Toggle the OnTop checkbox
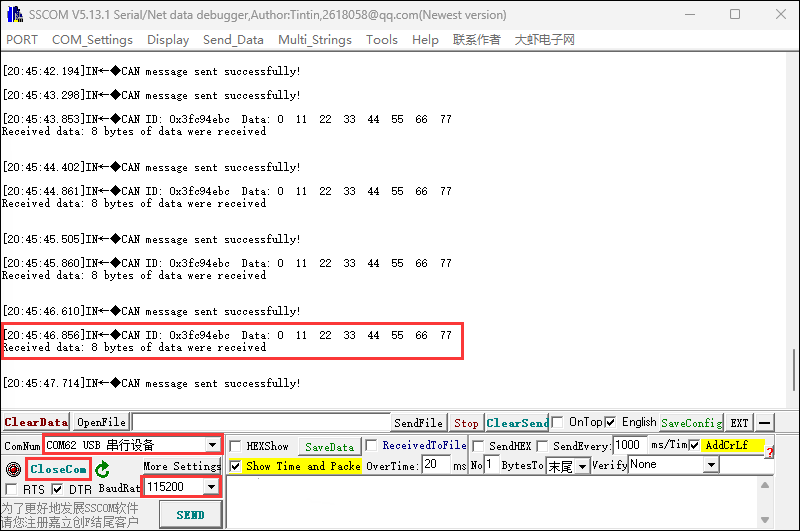This screenshot has height=531, width=800. pos(557,422)
